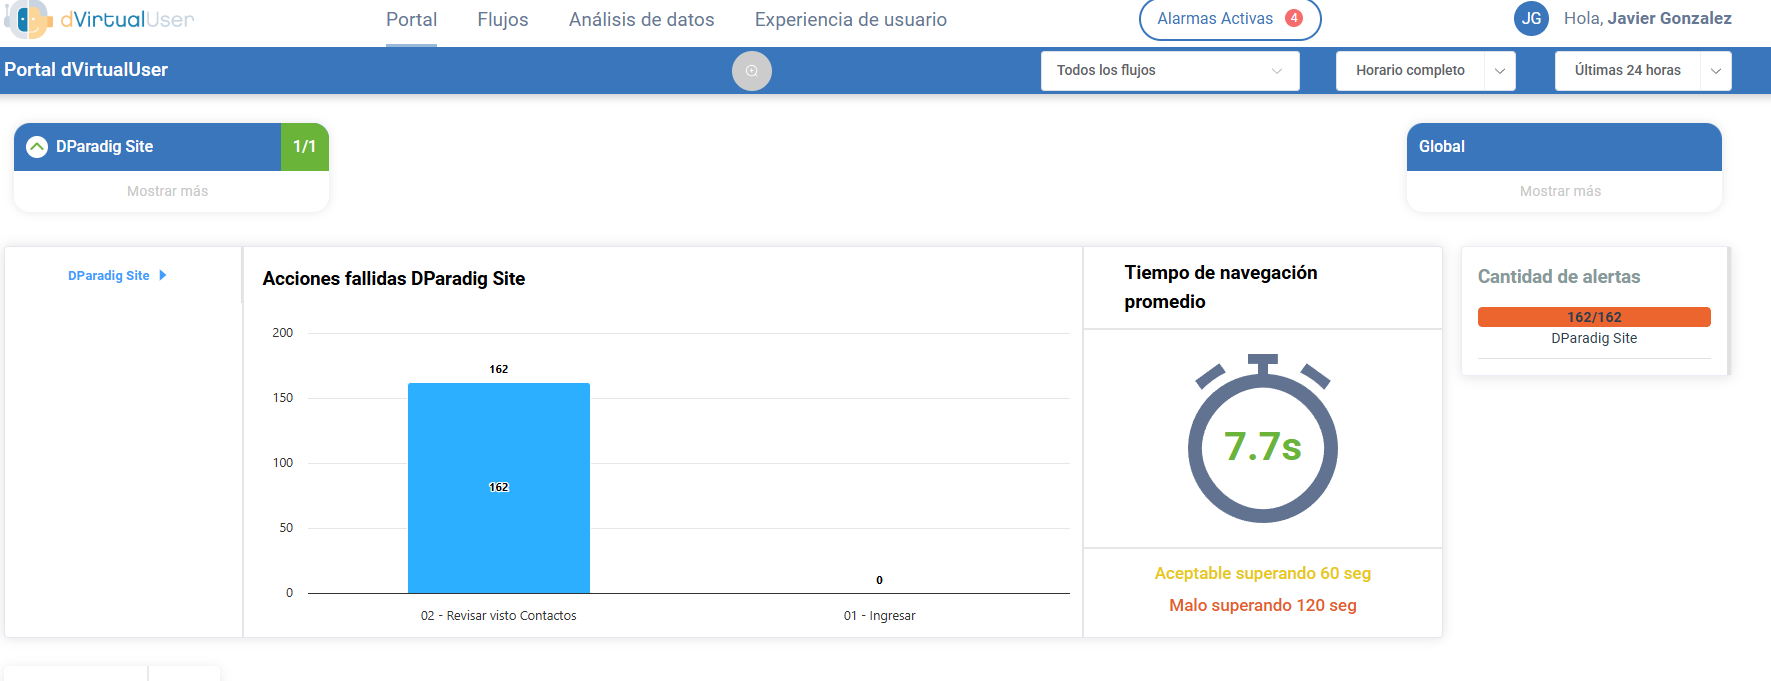
Task: Click the 01 - Ingresar axis label
Action: (880, 616)
